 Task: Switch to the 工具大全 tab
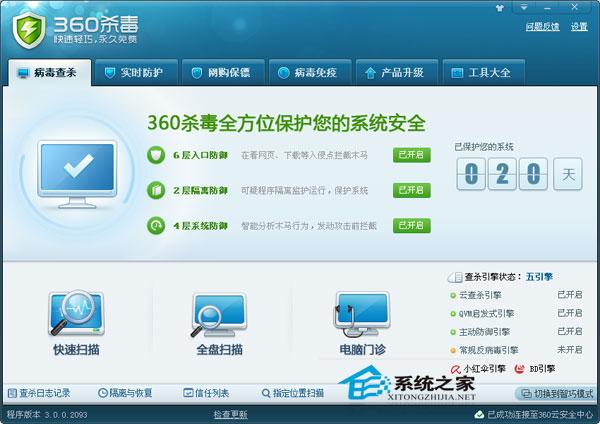coord(483,73)
